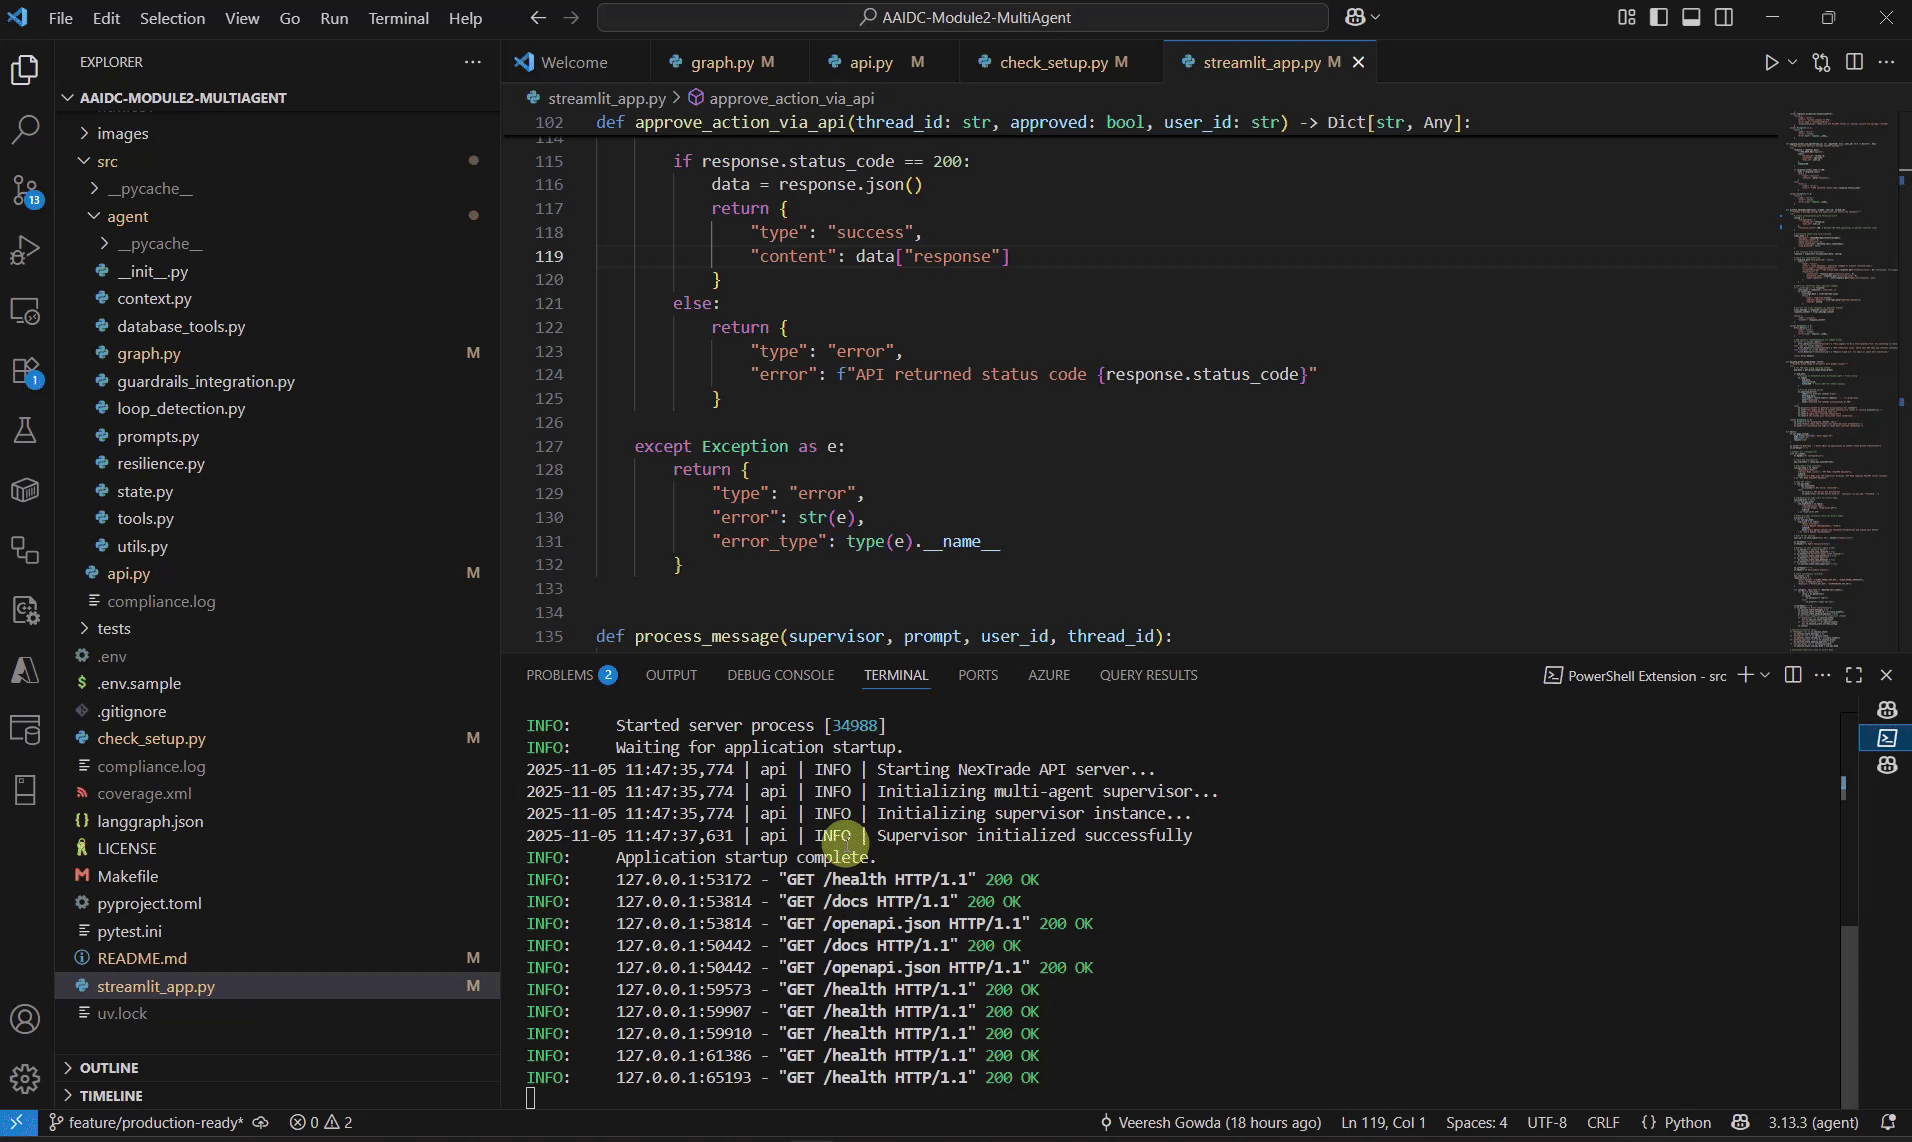Screen dimensions: 1912x1142
Task: Open Run and Debug view
Action: pos(25,250)
